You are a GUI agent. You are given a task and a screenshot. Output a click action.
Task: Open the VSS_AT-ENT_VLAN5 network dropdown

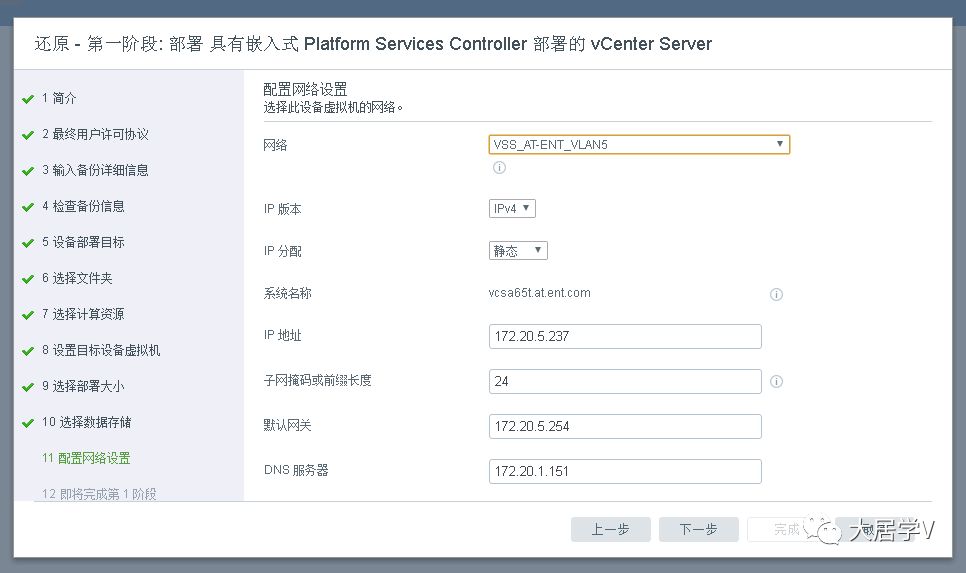tap(639, 144)
